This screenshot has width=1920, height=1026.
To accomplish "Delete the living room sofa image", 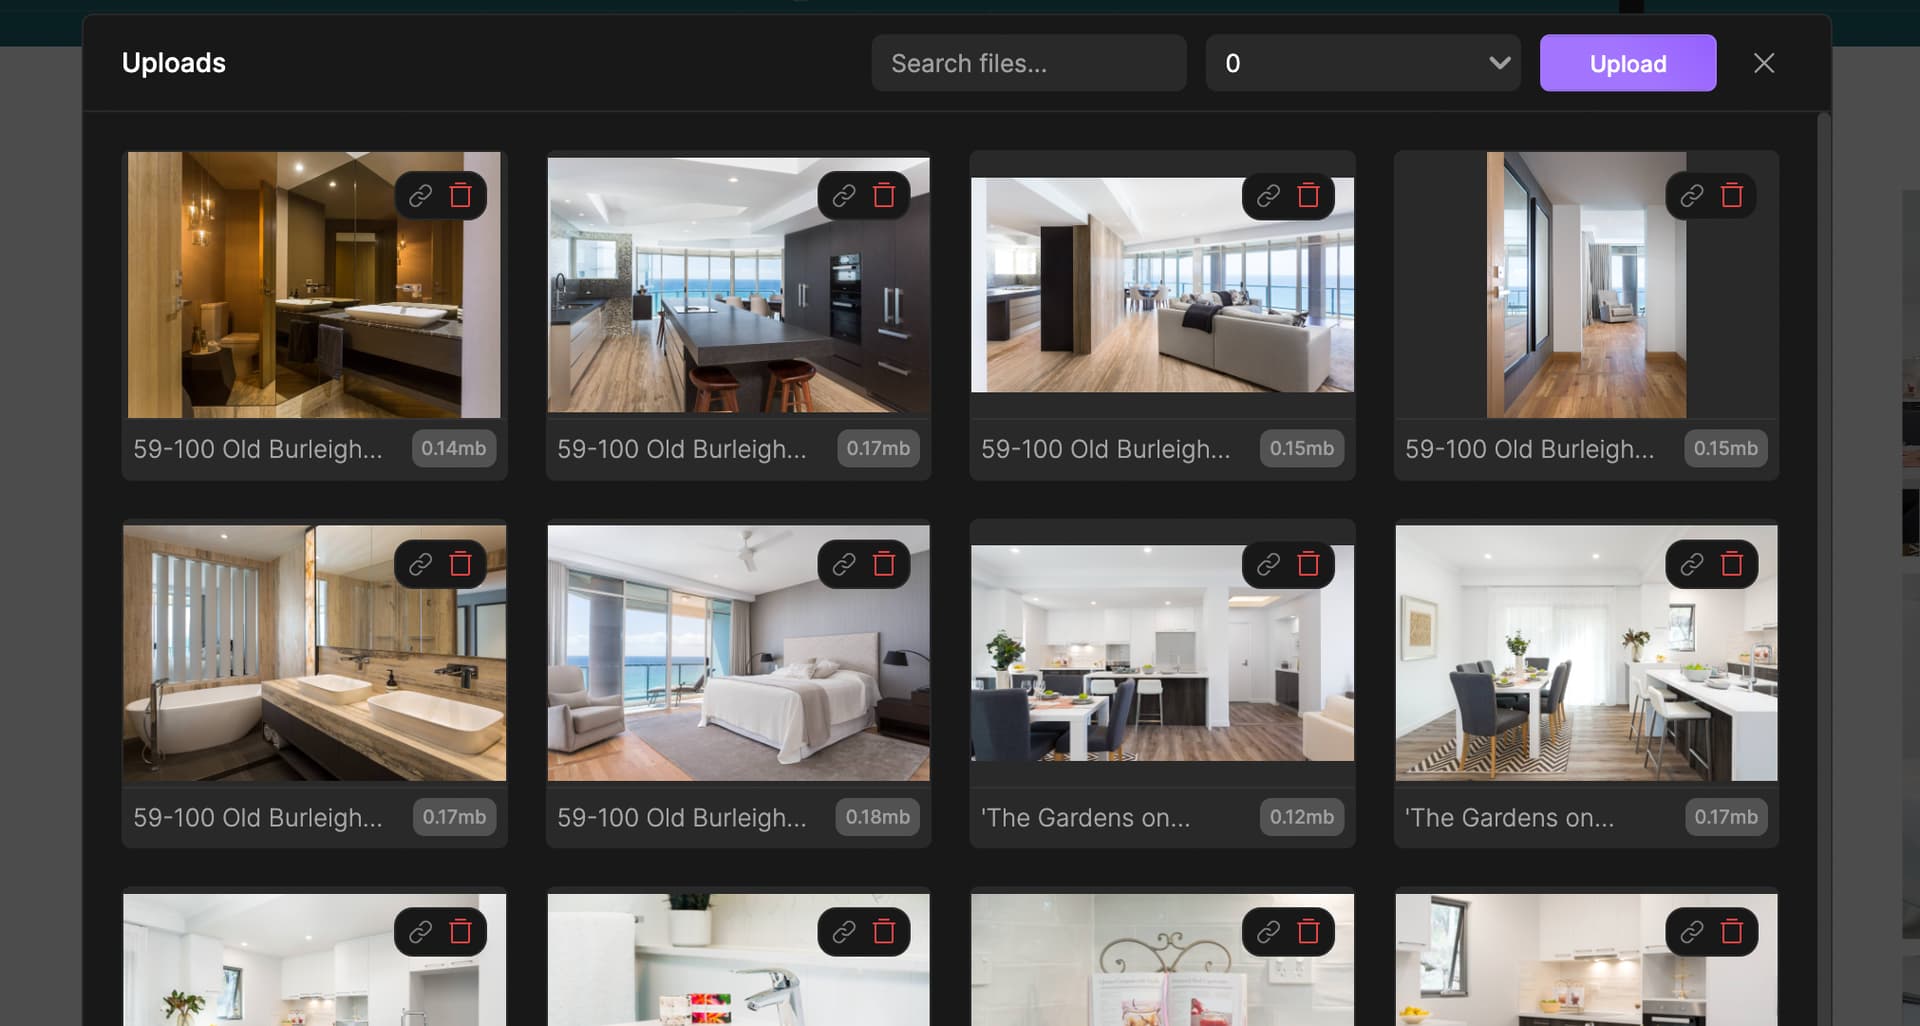I will coord(1308,195).
